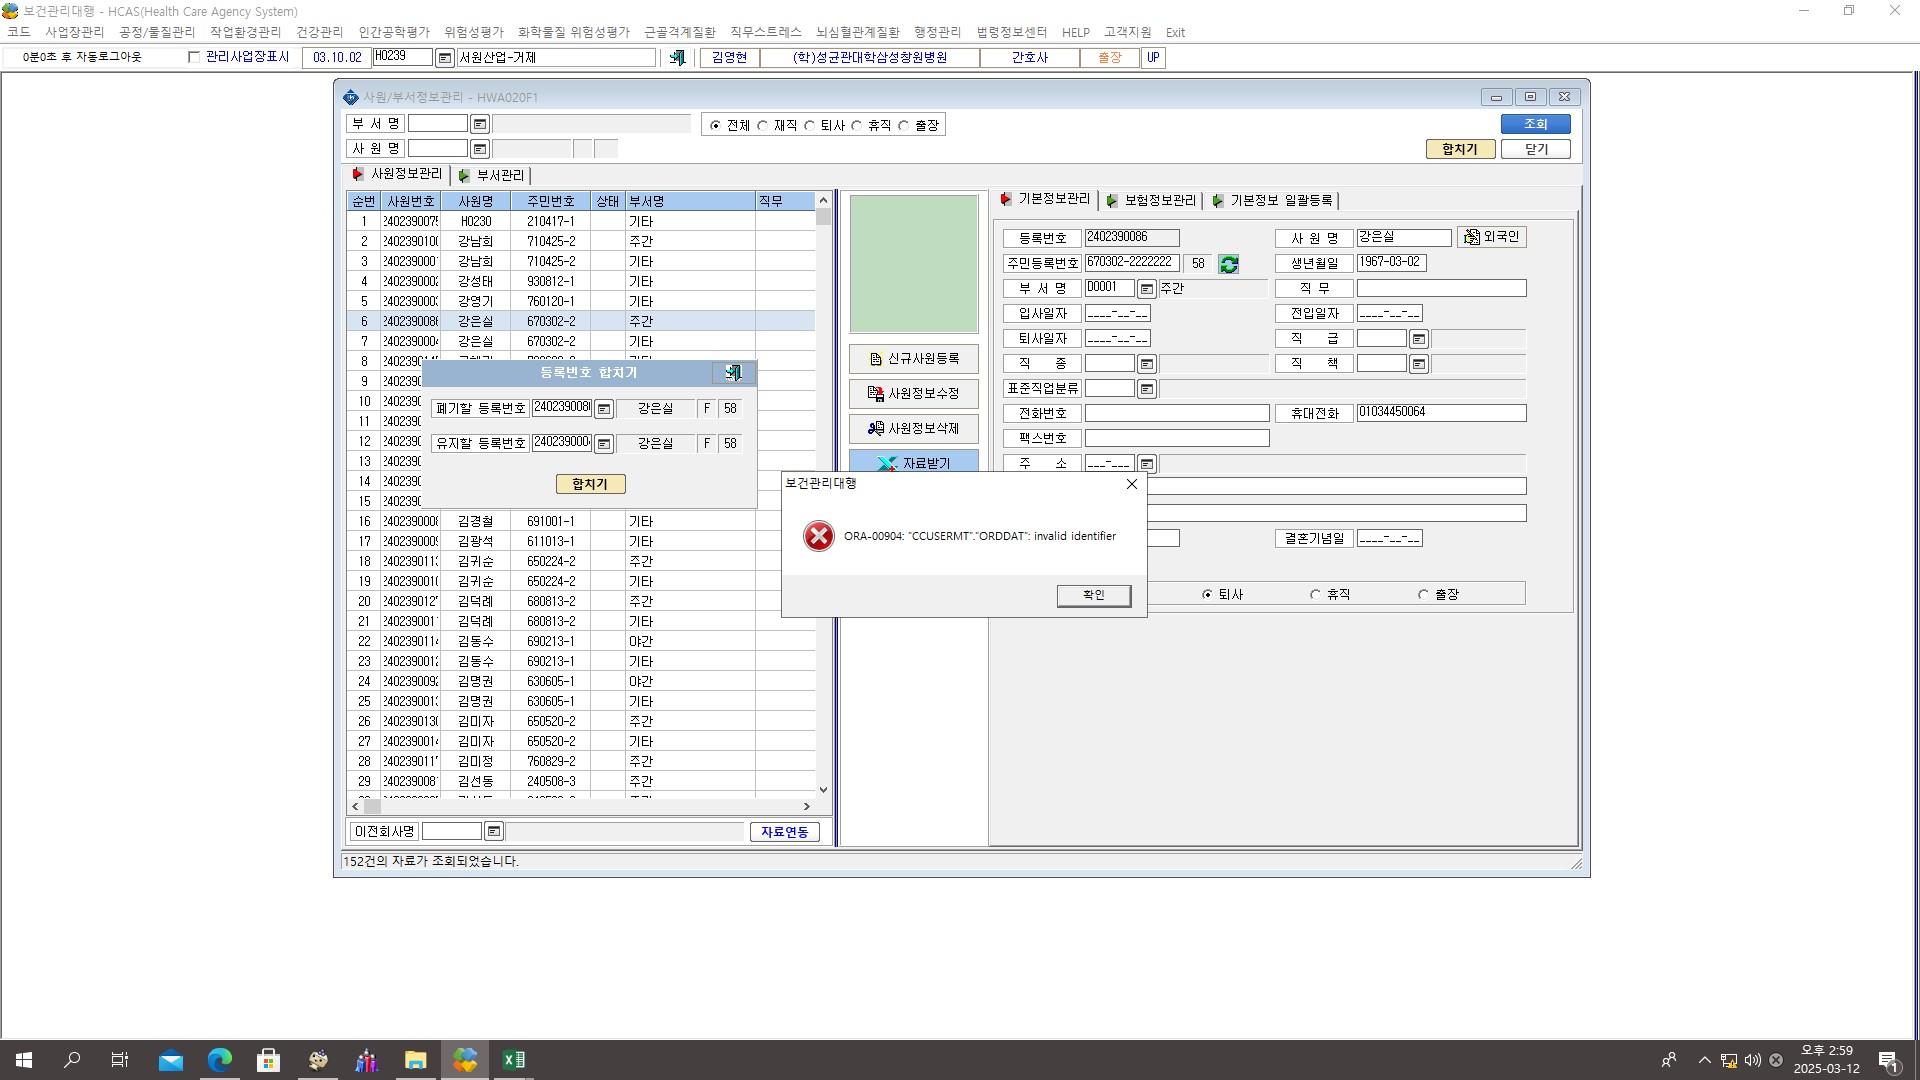Viewport: 1920px width, 1080px height.
Task: Open the 표준직업분류 lookup dropdown
Action: (1147, 389)
